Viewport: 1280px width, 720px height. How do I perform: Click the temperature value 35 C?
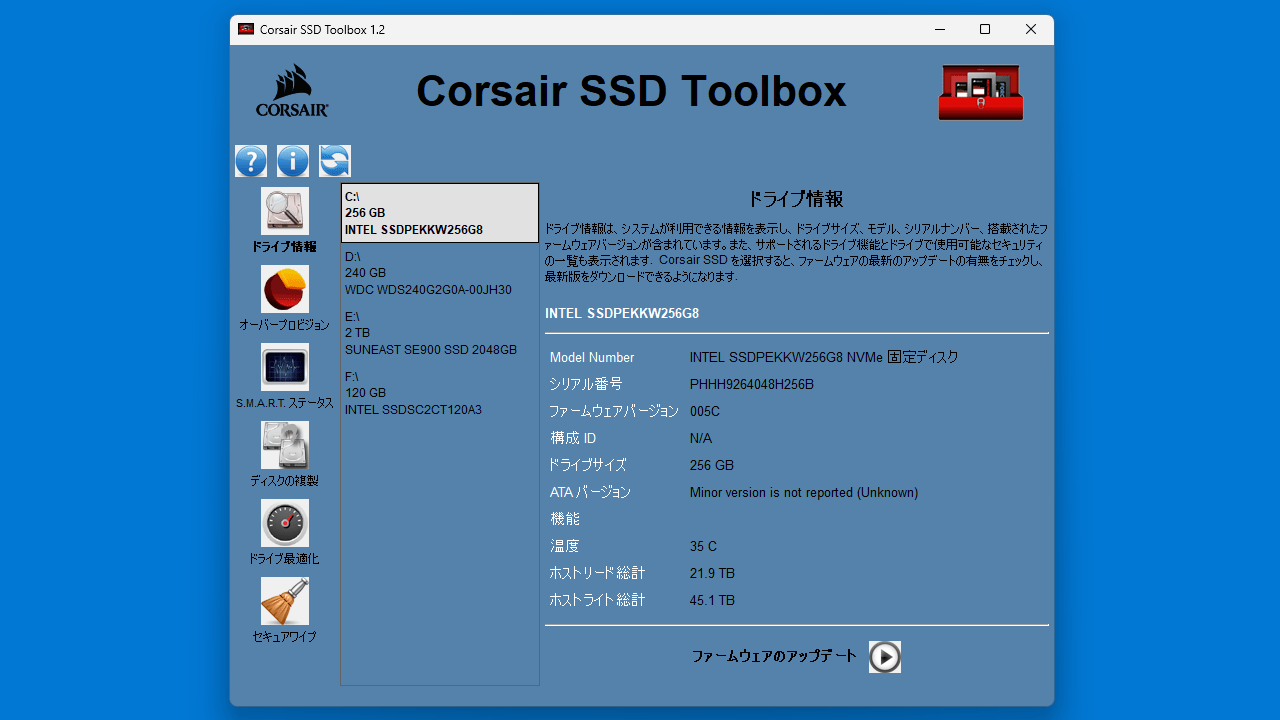703,546
